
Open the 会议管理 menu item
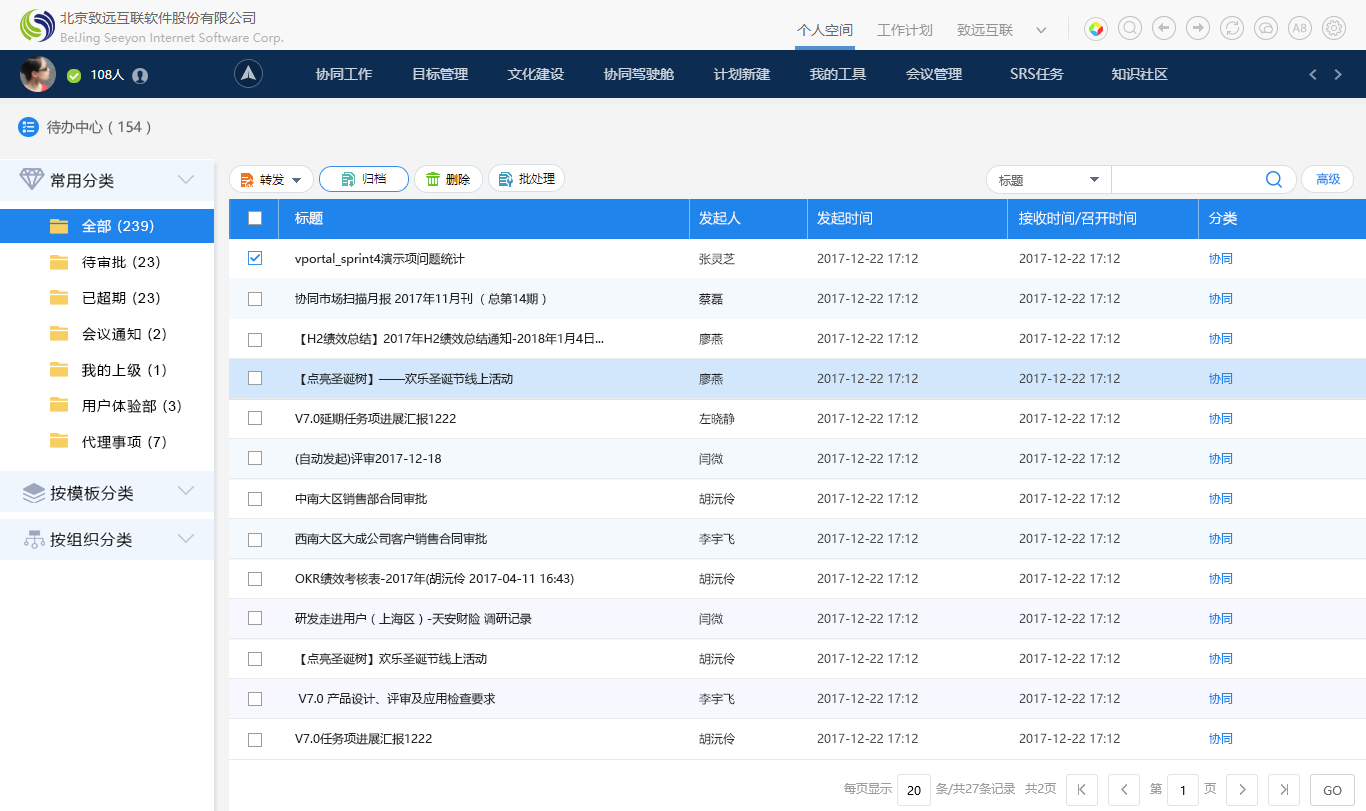(932, 73)
